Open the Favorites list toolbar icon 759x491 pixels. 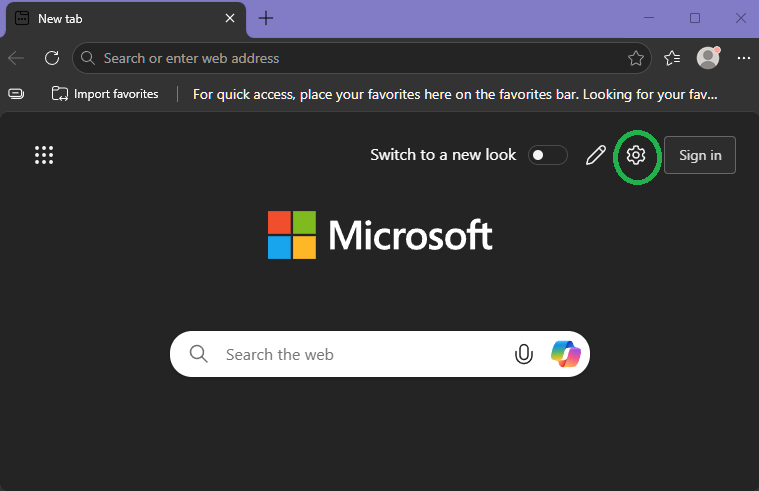(672, 58)
